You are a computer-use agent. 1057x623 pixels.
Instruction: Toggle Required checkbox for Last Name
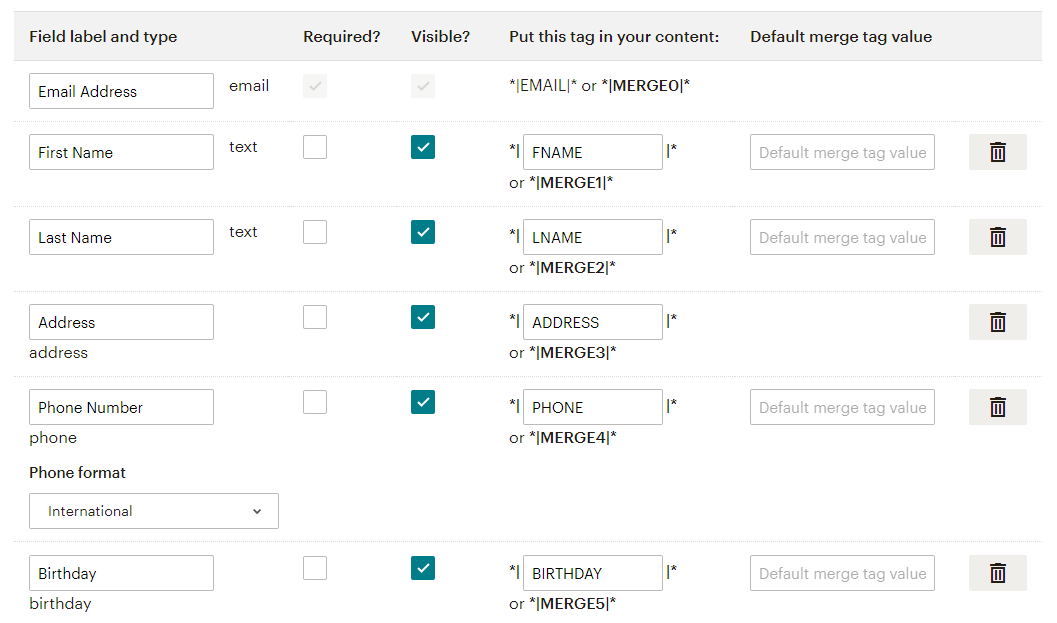click(x=315, y=232)
